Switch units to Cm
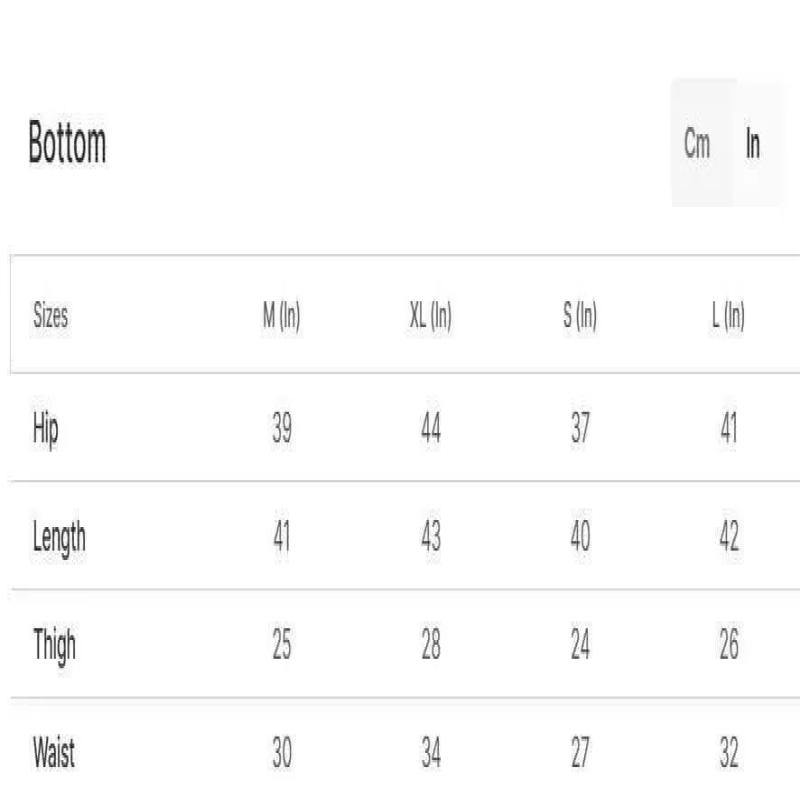 tap(698, 144)
